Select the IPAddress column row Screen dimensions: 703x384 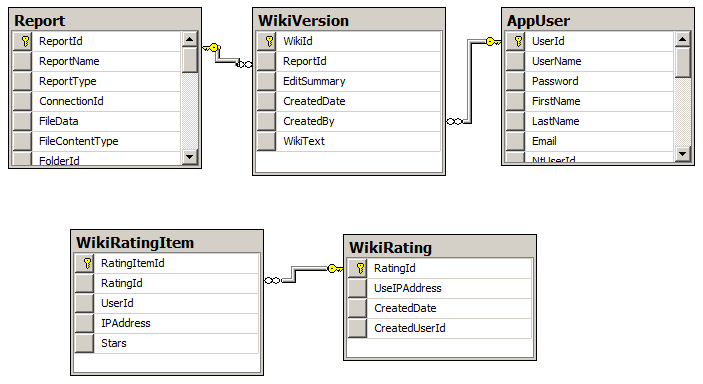[167, 323]
